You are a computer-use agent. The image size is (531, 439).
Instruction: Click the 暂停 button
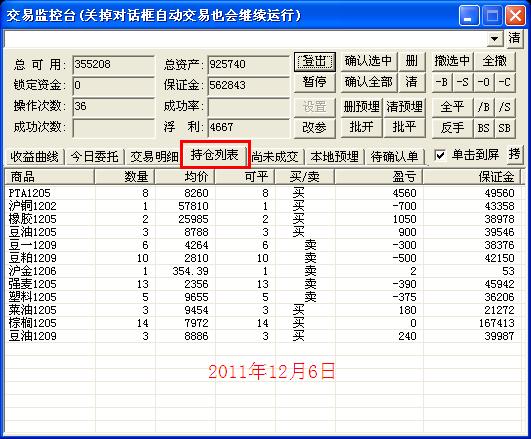[315, 82]
